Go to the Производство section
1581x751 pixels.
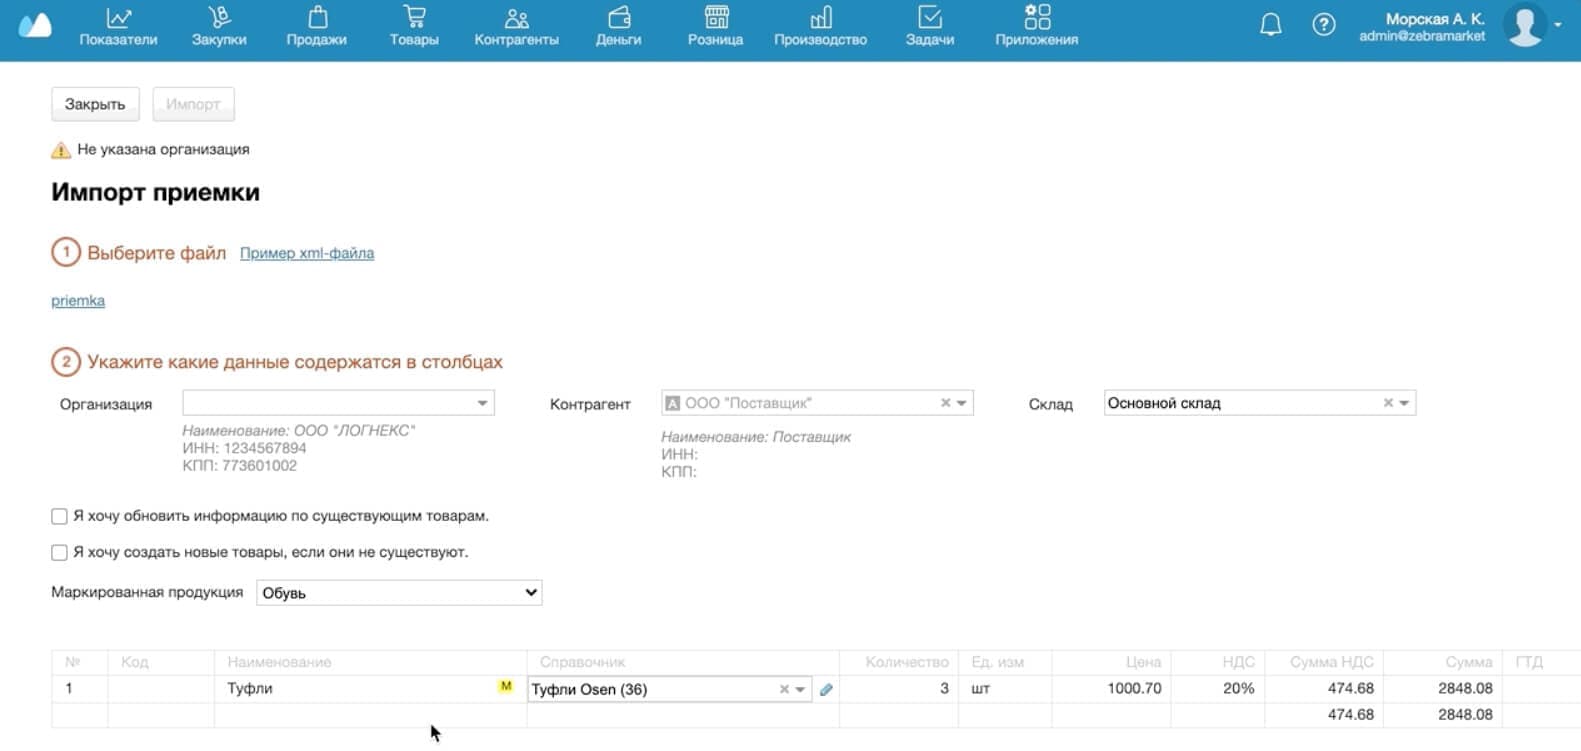[x=820, y=27]
